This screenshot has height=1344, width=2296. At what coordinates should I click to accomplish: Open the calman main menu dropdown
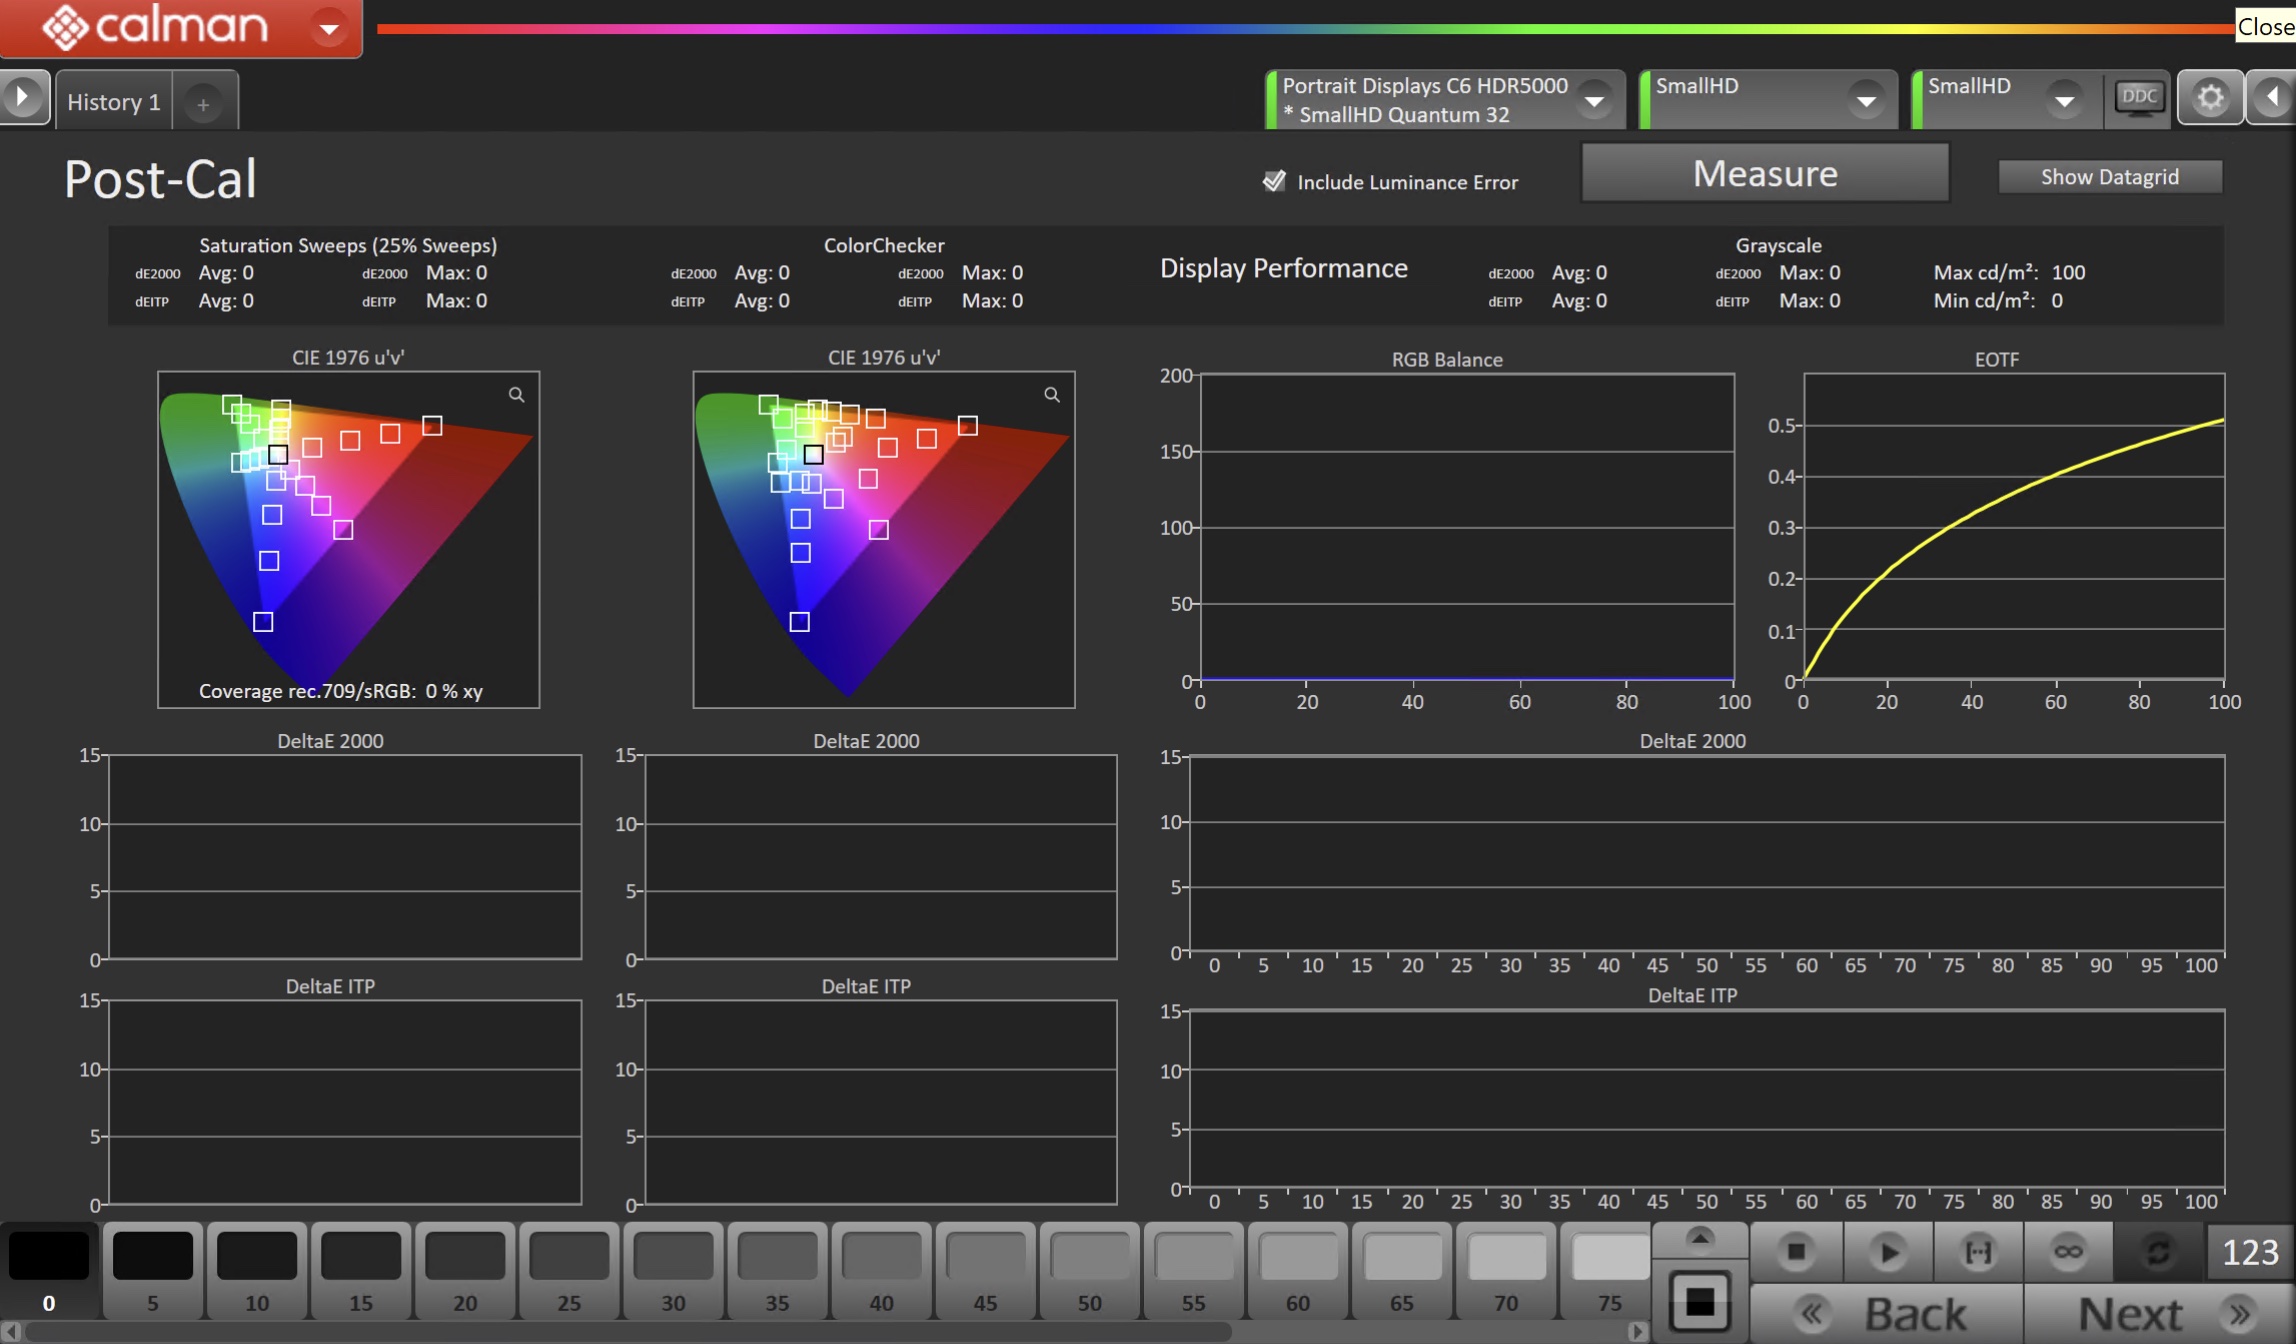click(329, 28)
